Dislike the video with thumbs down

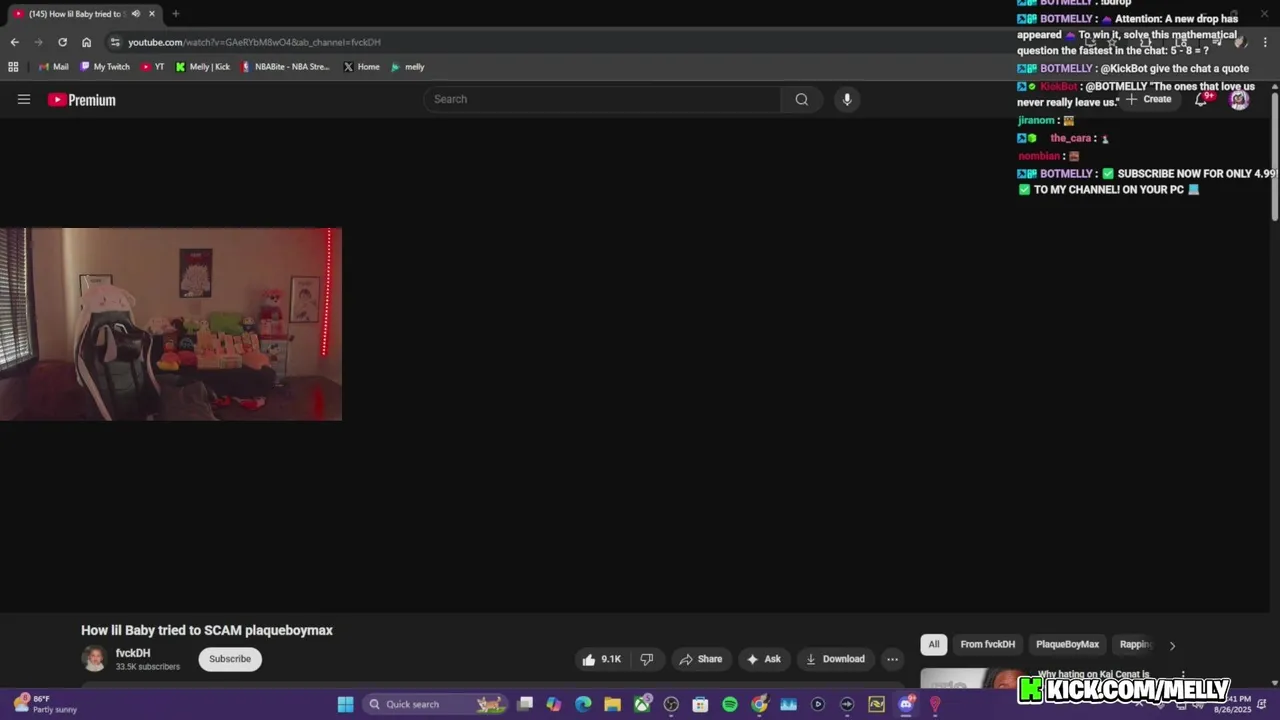pos(647,659)
